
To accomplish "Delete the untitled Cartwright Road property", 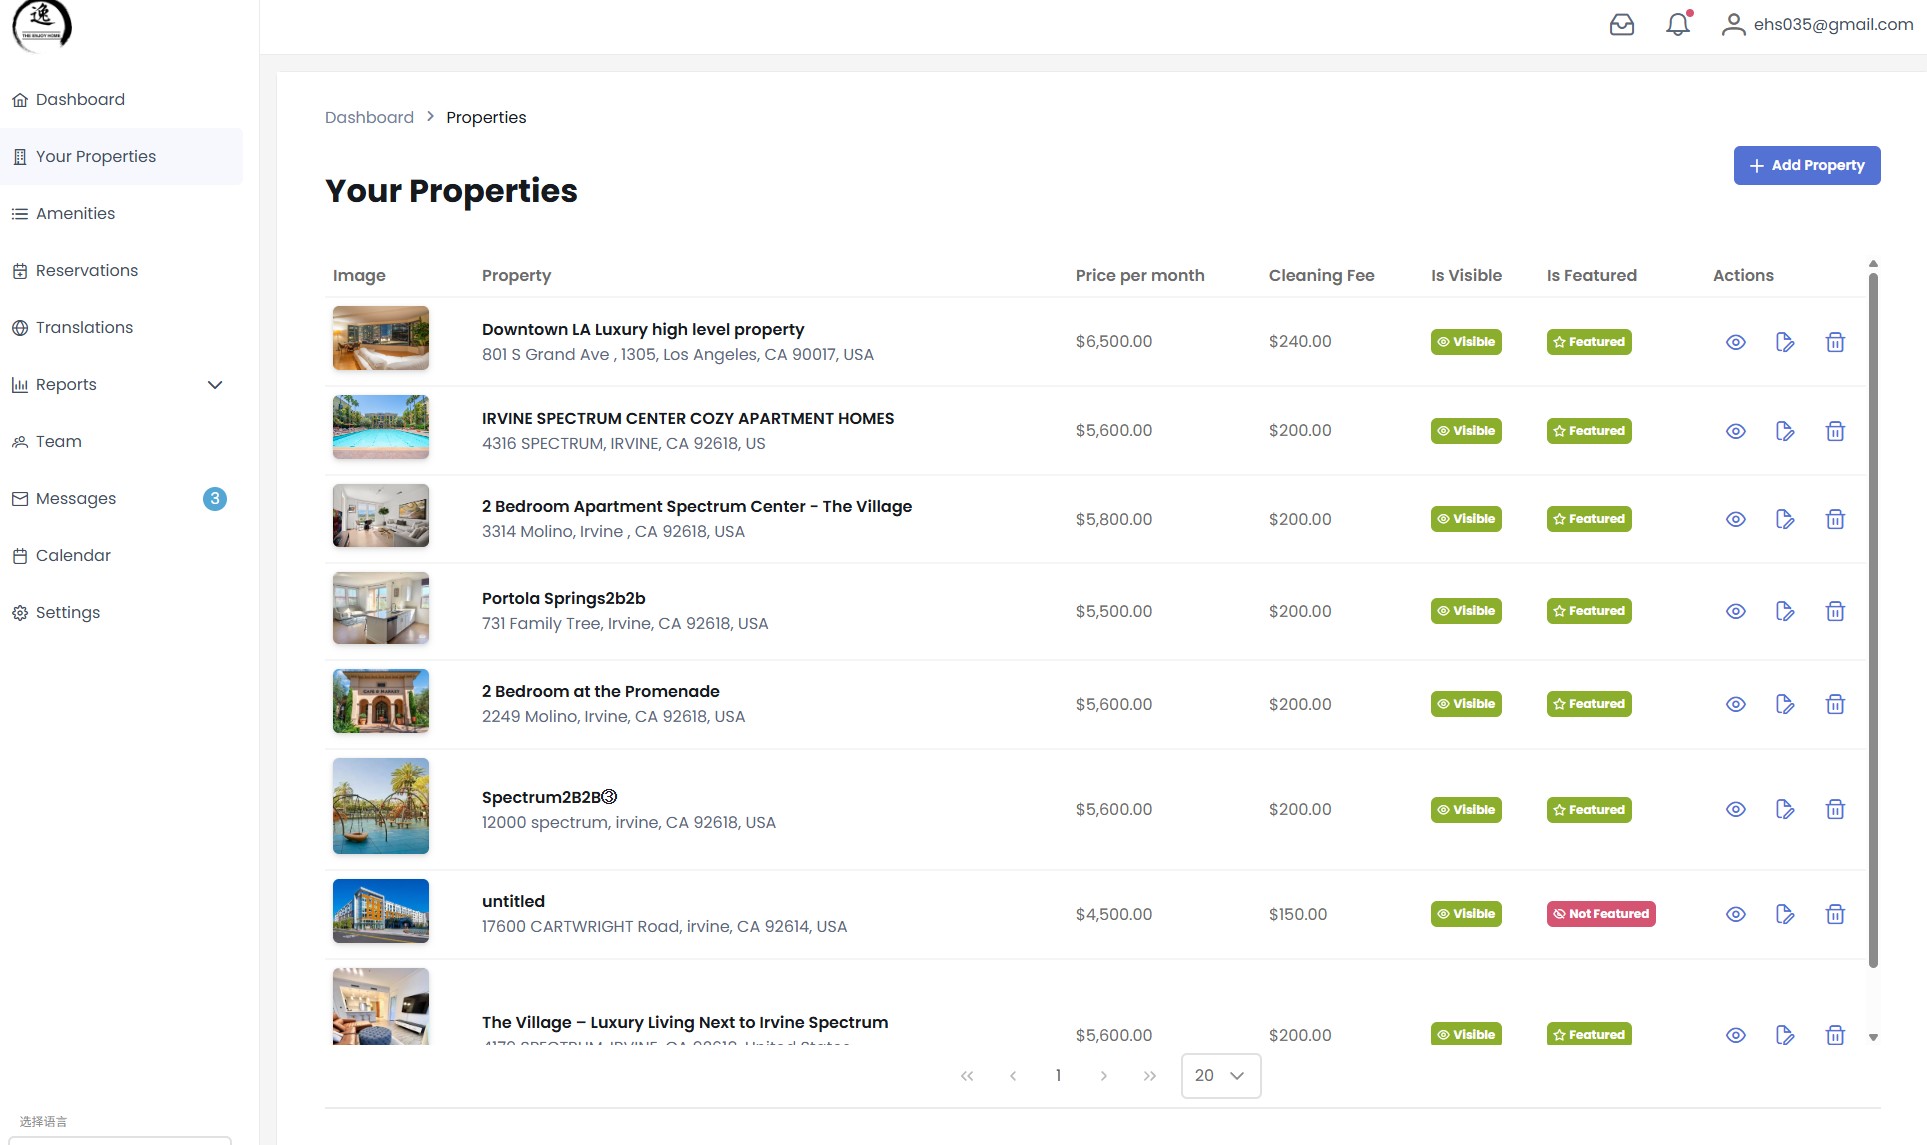I will coord(1834,914).
